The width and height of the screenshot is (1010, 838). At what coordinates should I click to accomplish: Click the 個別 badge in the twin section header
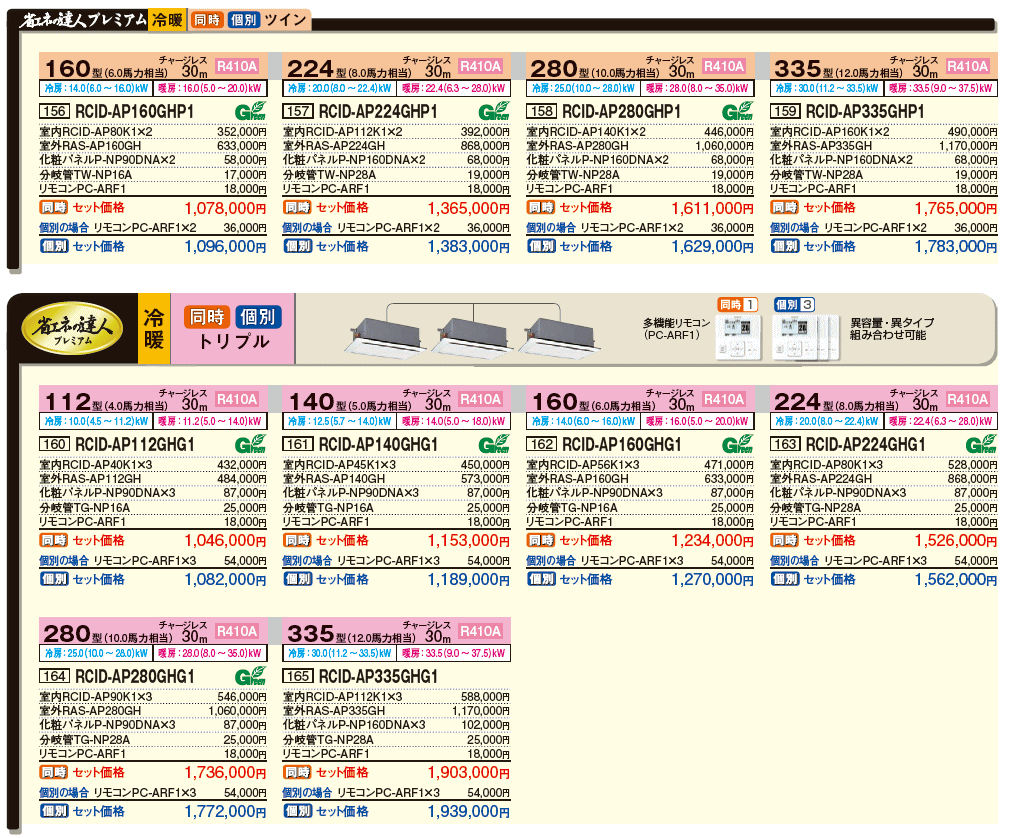(x=243, y=20)
